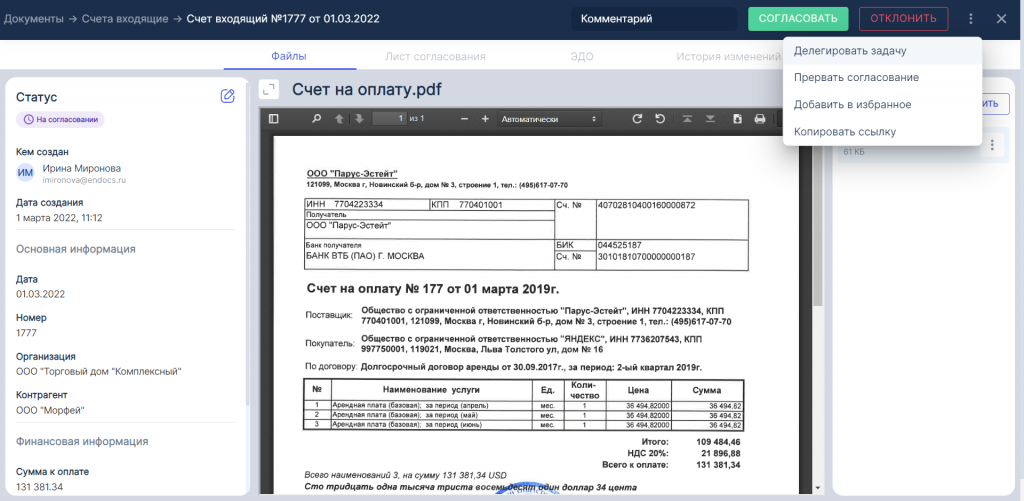1024x501 pixels.
Task: Go to Счета входящие breadcrumb
Action: (125, 19)
